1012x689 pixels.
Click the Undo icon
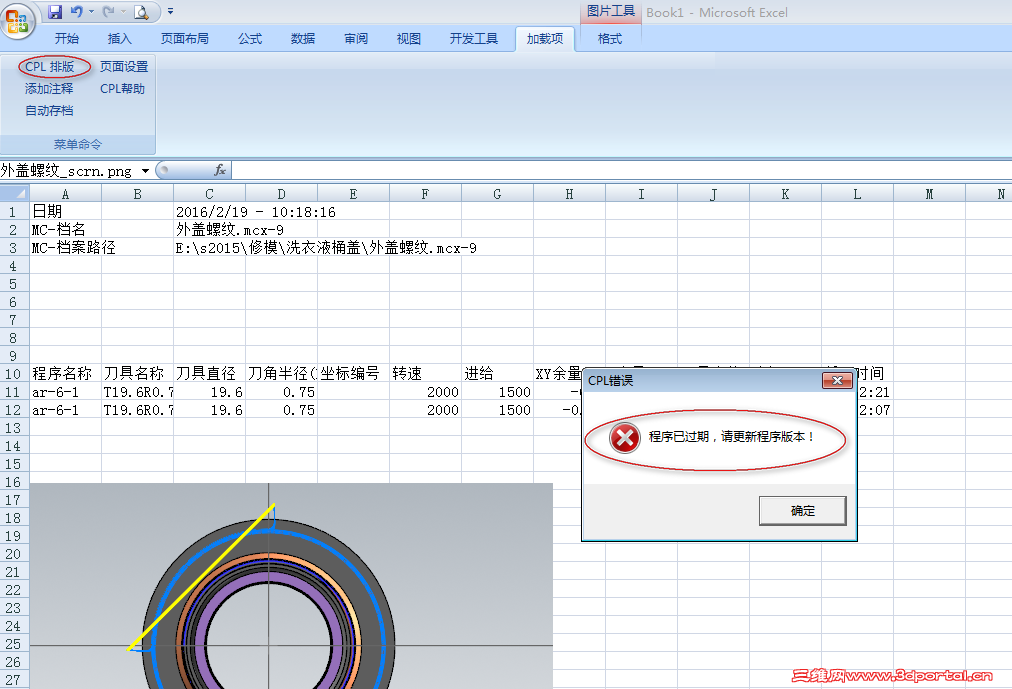click(x=77, y=12)
